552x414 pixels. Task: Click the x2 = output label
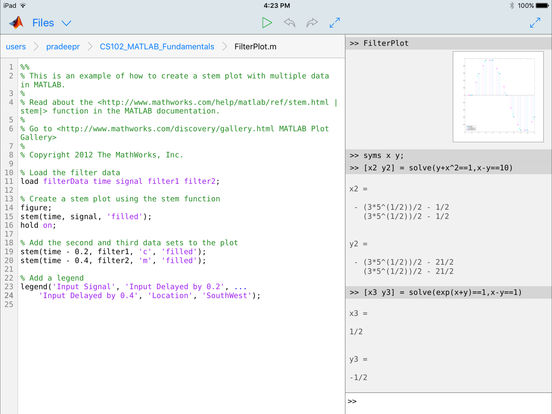(x=358, y=189)
